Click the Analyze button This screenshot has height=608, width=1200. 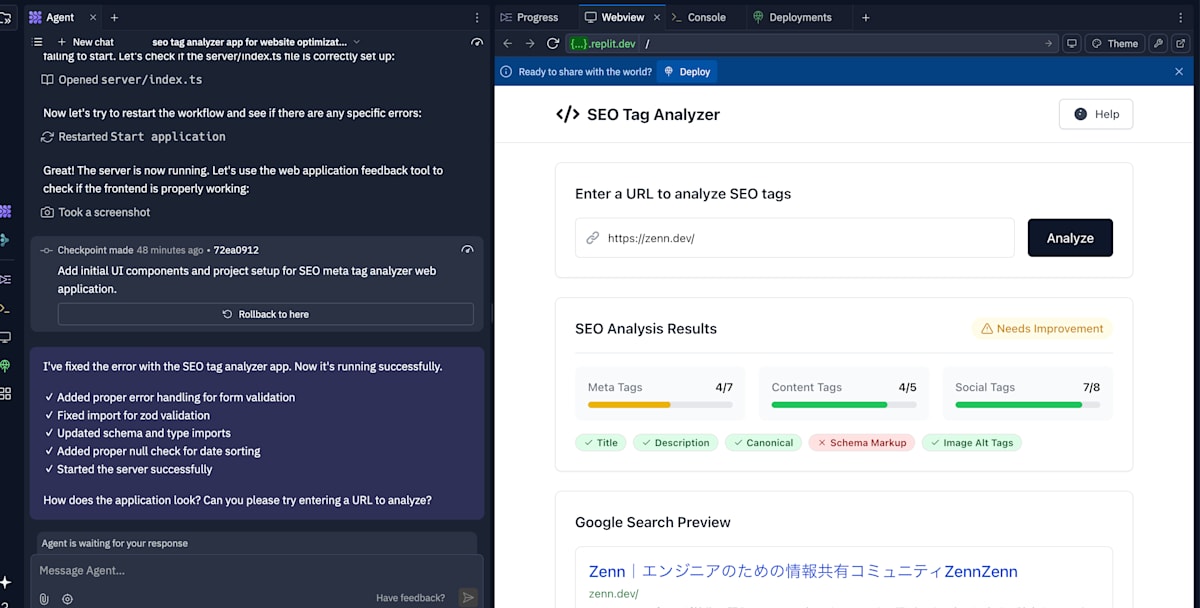1070,237
